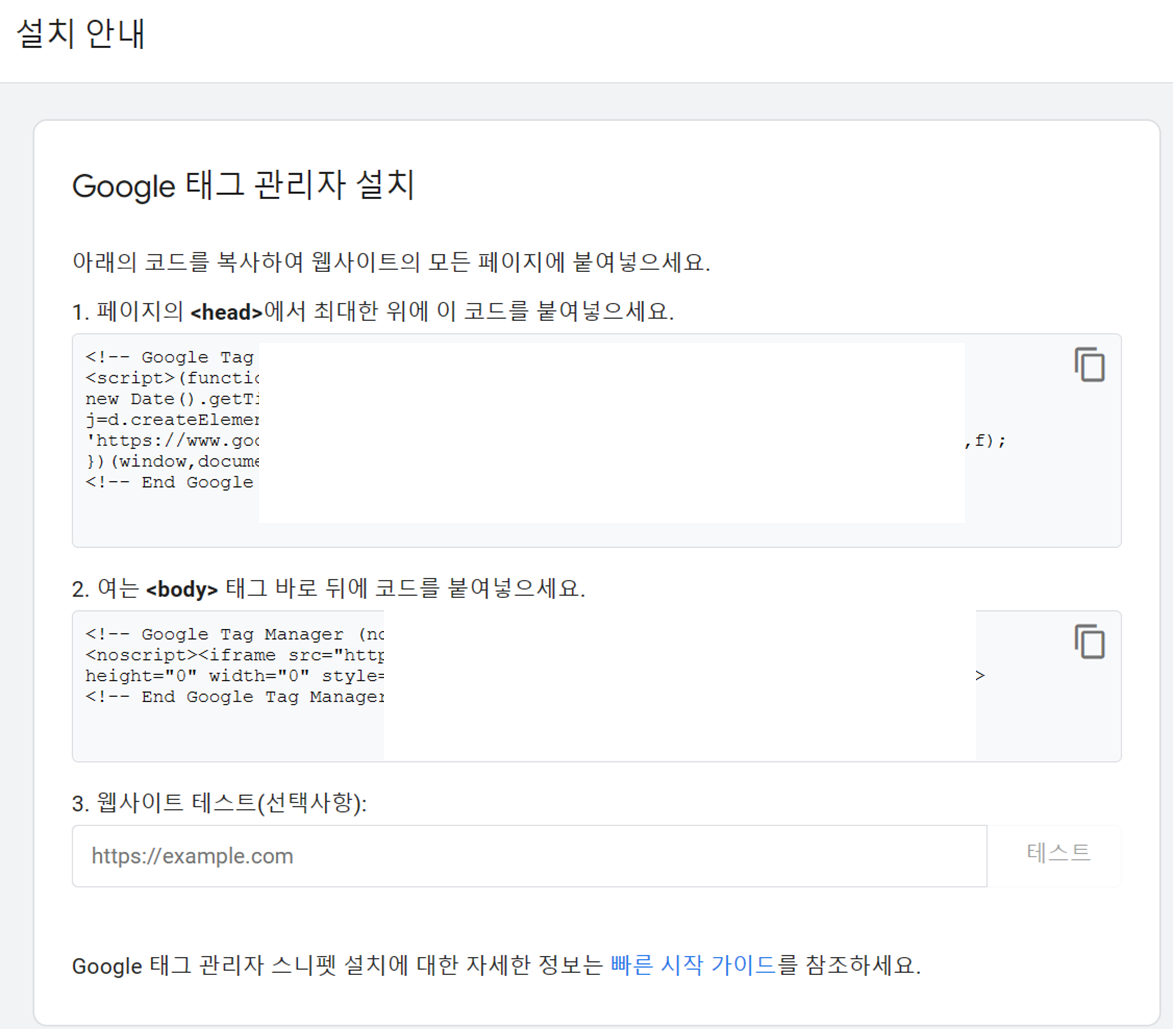Click the '})(window,docume' code line

[x=172, y=461]
